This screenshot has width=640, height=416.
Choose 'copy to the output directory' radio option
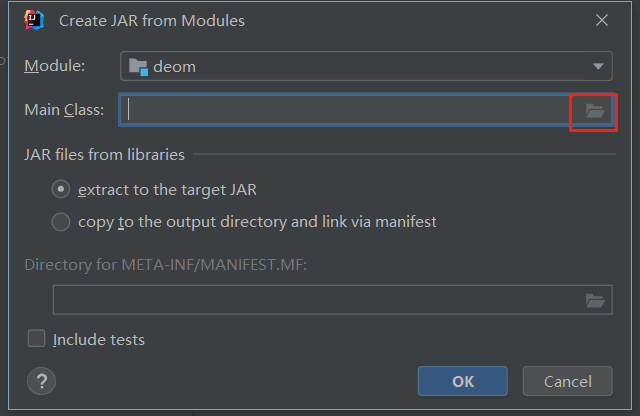coord(62,221)
